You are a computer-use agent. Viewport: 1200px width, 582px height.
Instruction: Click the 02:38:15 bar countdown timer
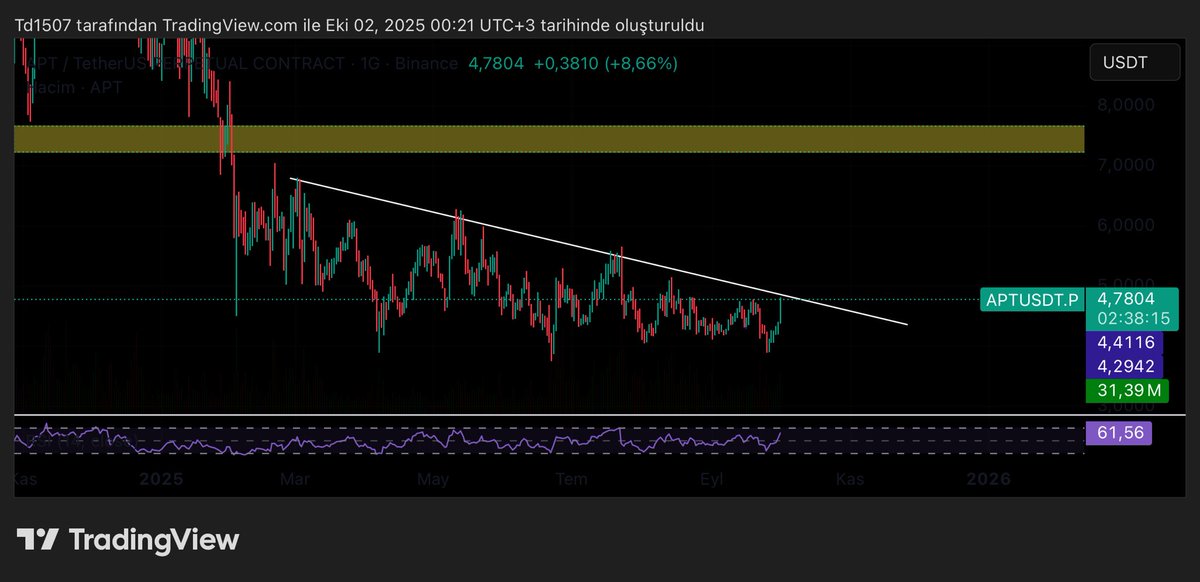tap(1133, 319)
